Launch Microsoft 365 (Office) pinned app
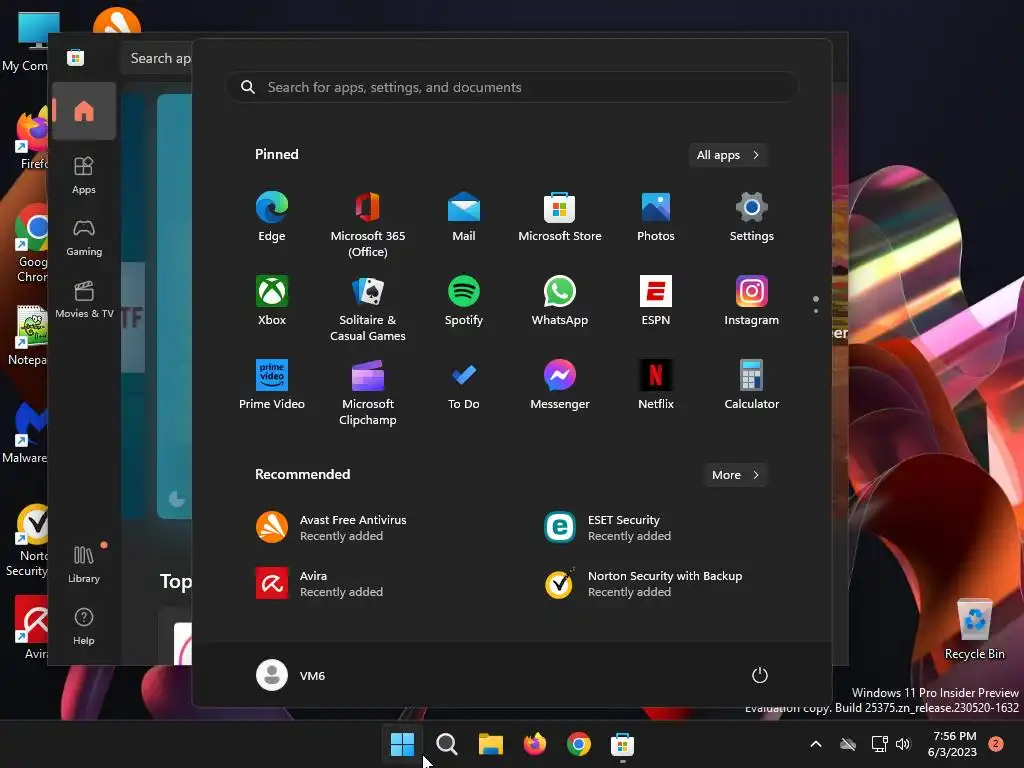Screen dimensions: 1024x768 [368, 225]
